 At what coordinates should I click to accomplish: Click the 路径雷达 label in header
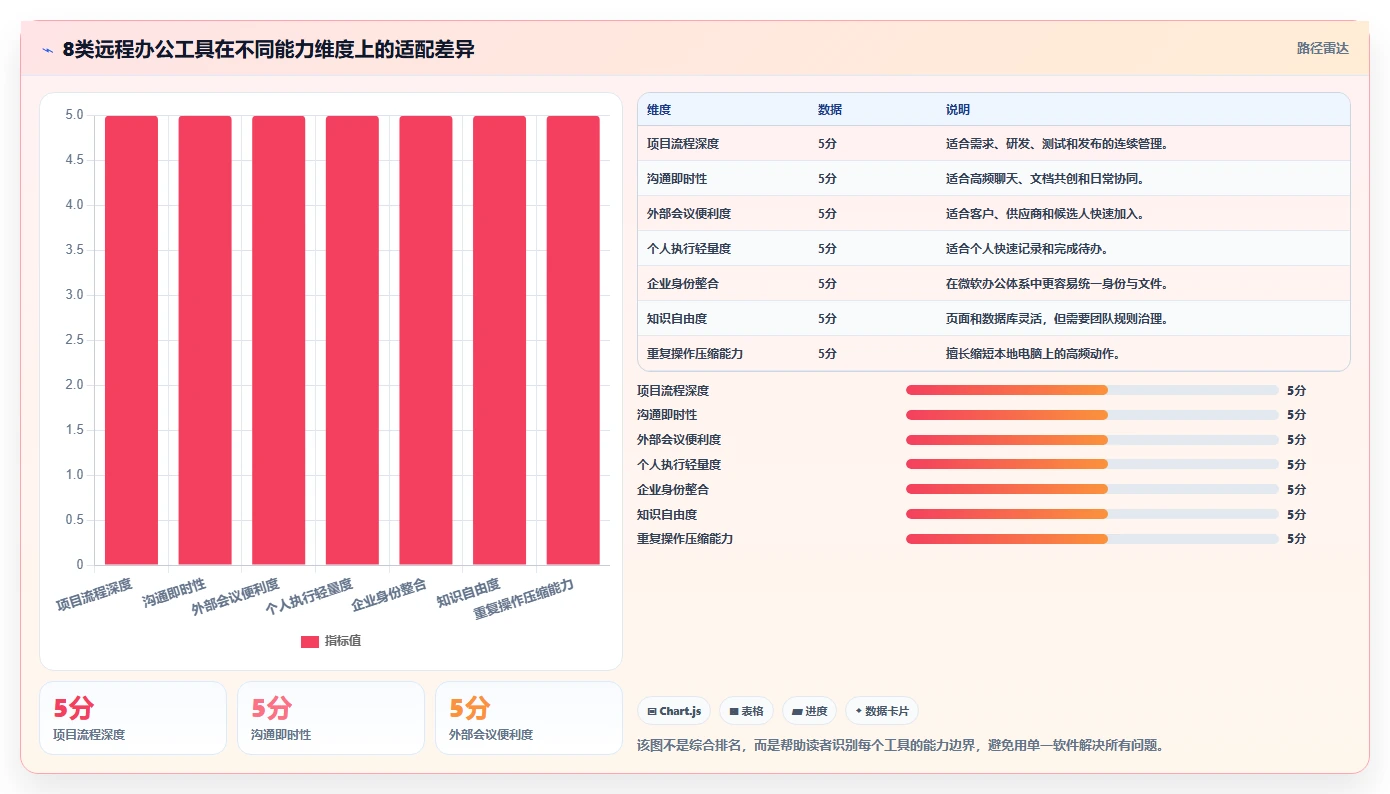1323,48
